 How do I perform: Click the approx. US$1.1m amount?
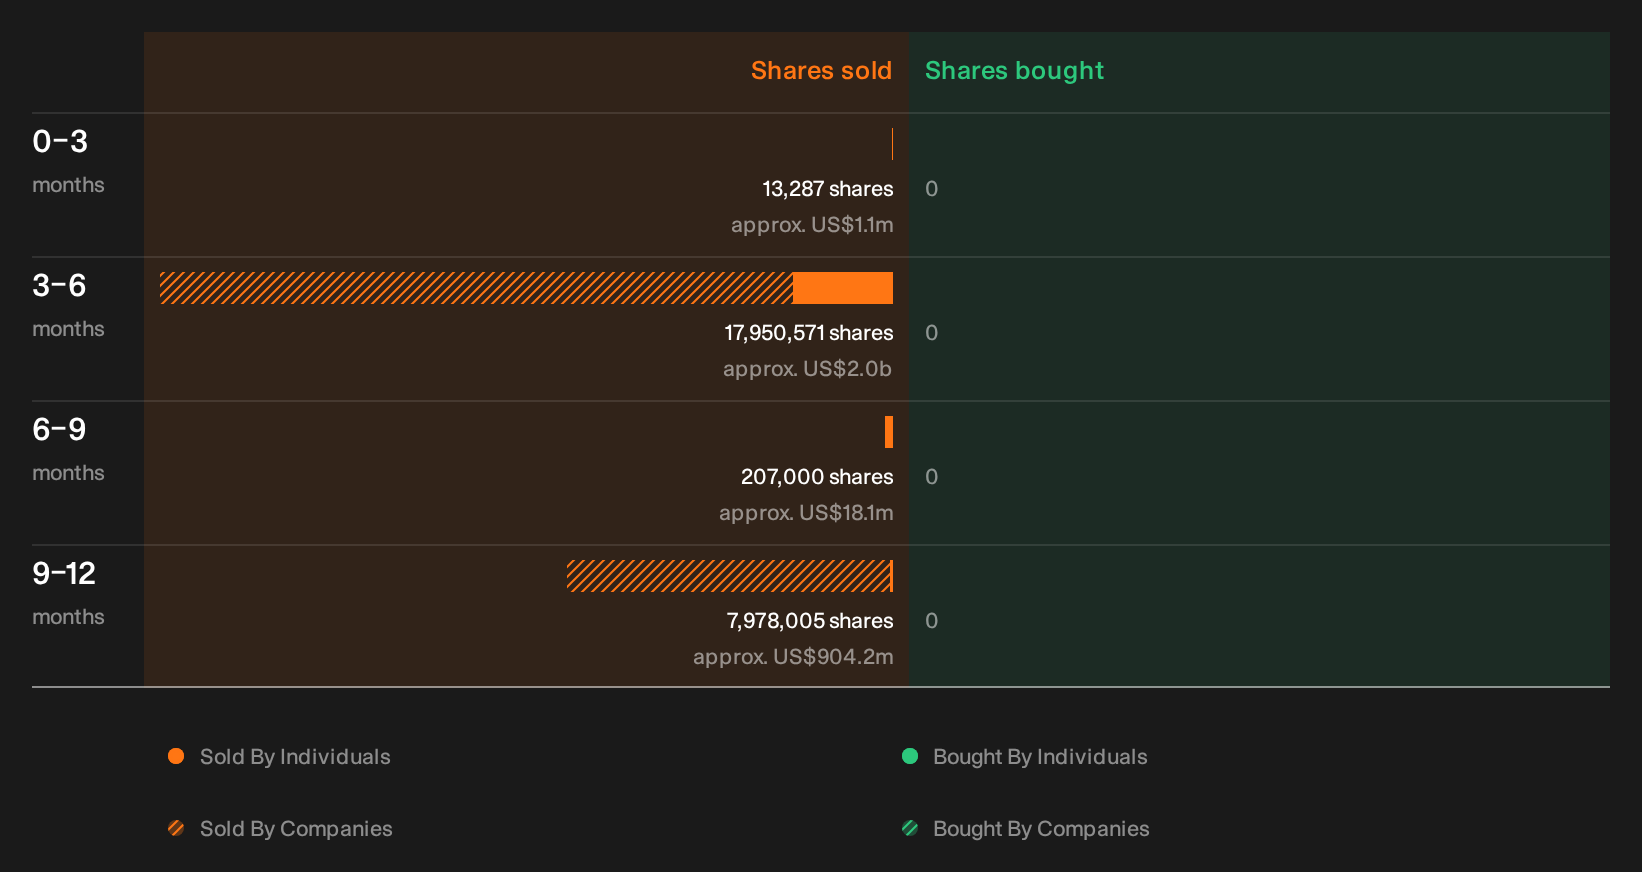(x=812, y=225)
